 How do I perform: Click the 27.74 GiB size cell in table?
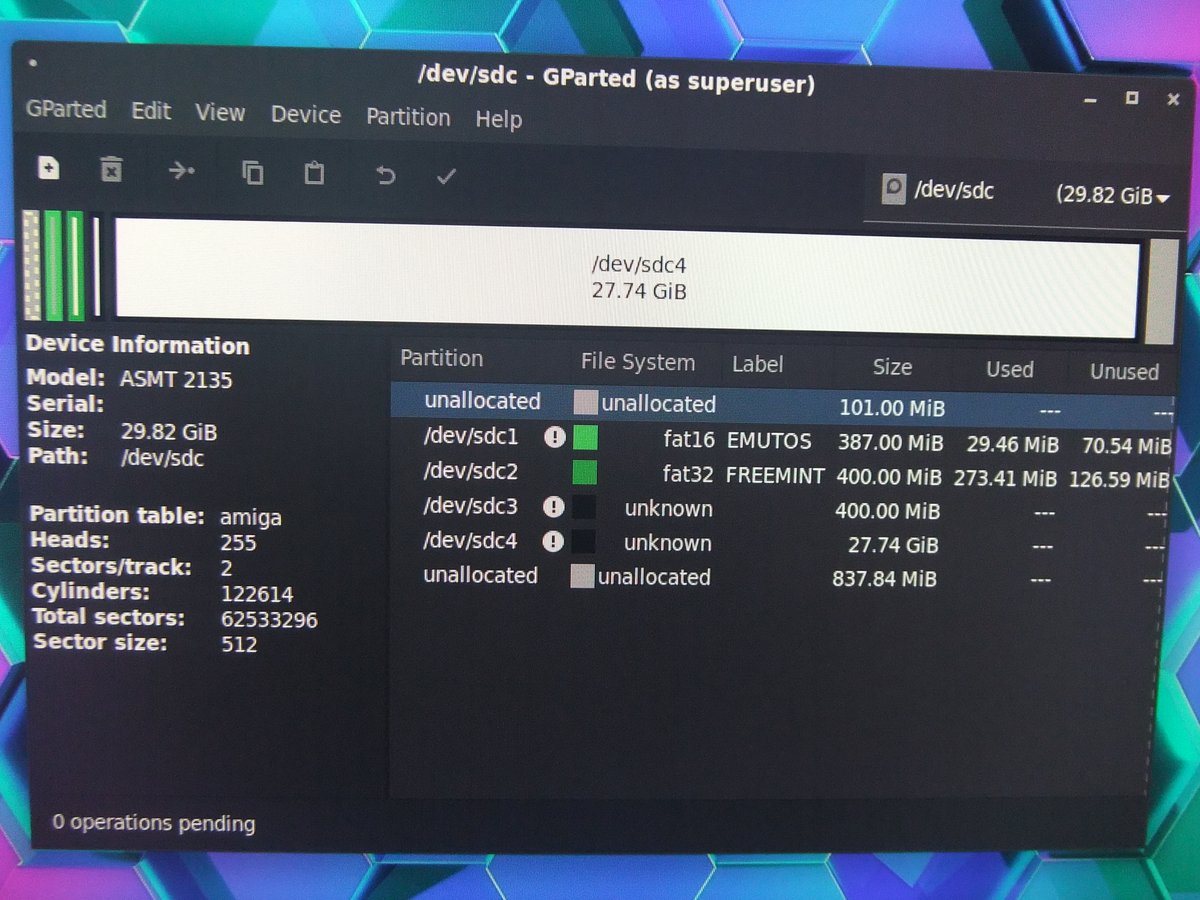[x=892, y=545]
